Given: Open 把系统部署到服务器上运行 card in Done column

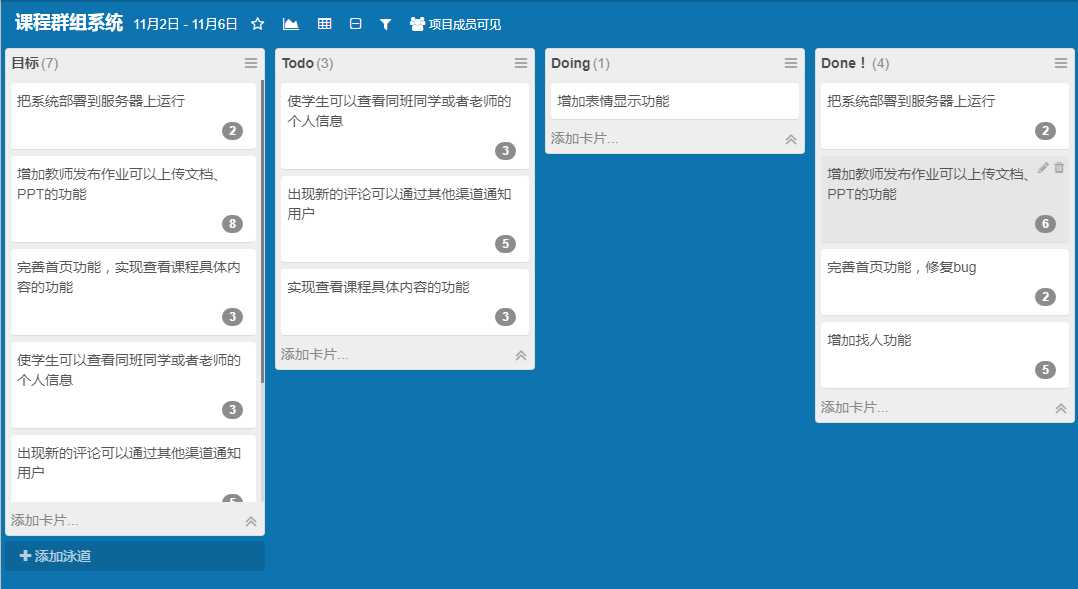Looking at the screenshot, I should pyautogui.click(x=945, y=115).
